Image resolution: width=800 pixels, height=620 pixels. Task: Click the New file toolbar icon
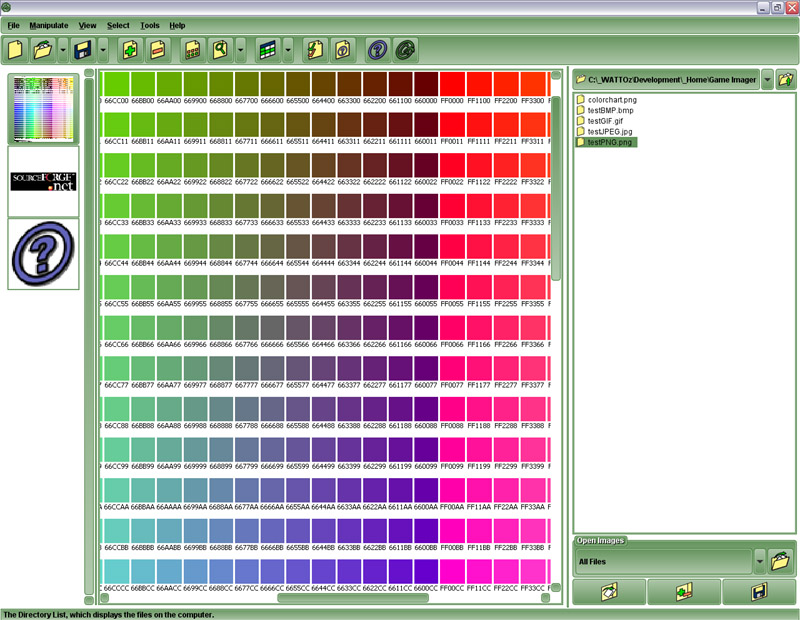[x=16, y=48]
